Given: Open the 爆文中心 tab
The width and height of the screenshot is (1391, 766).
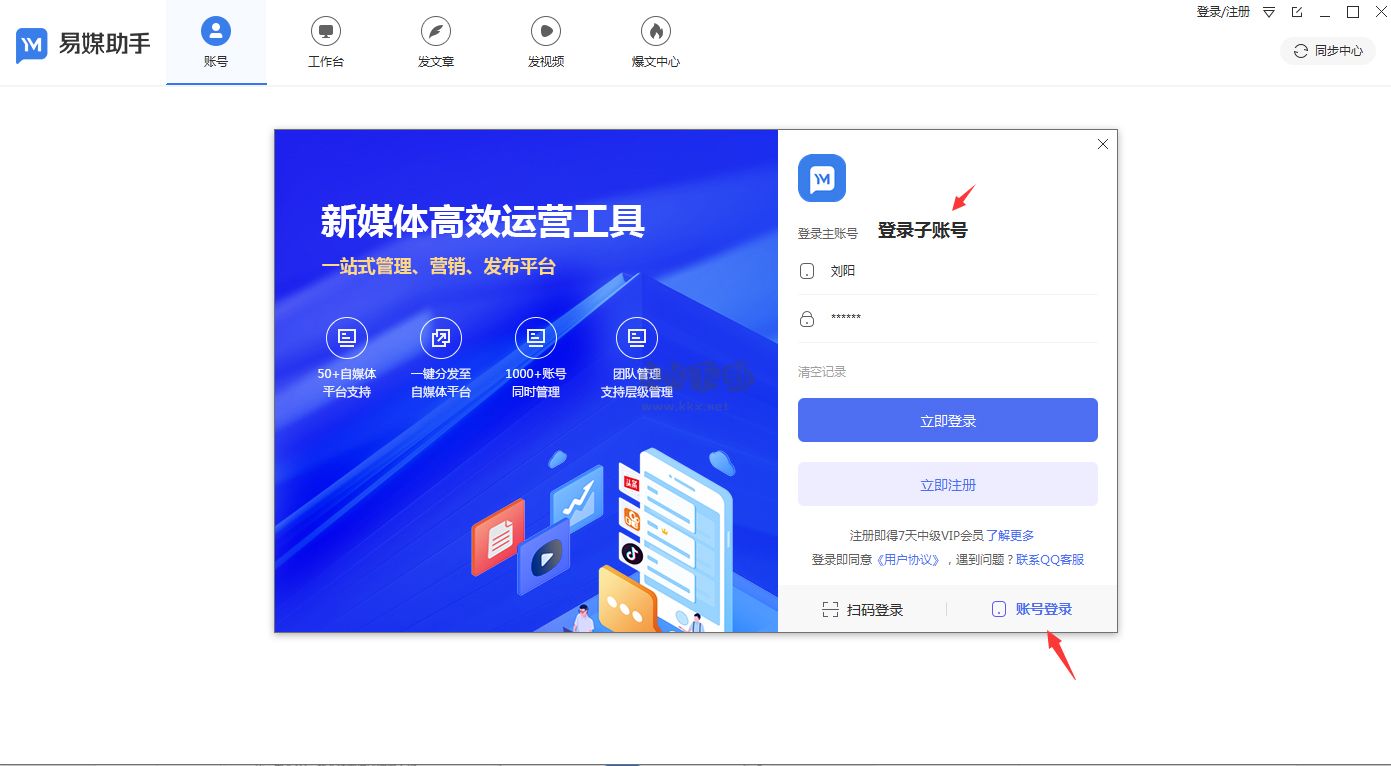Looking at the screenshot, I should coord(656,42).
